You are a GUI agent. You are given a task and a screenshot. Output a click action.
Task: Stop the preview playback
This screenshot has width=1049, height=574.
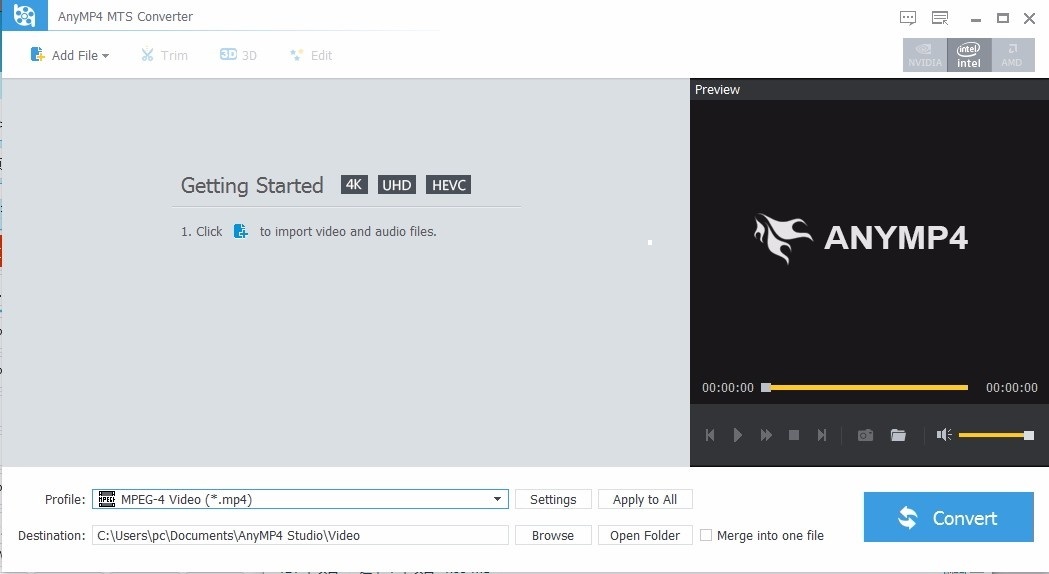[x=794, y=436]
